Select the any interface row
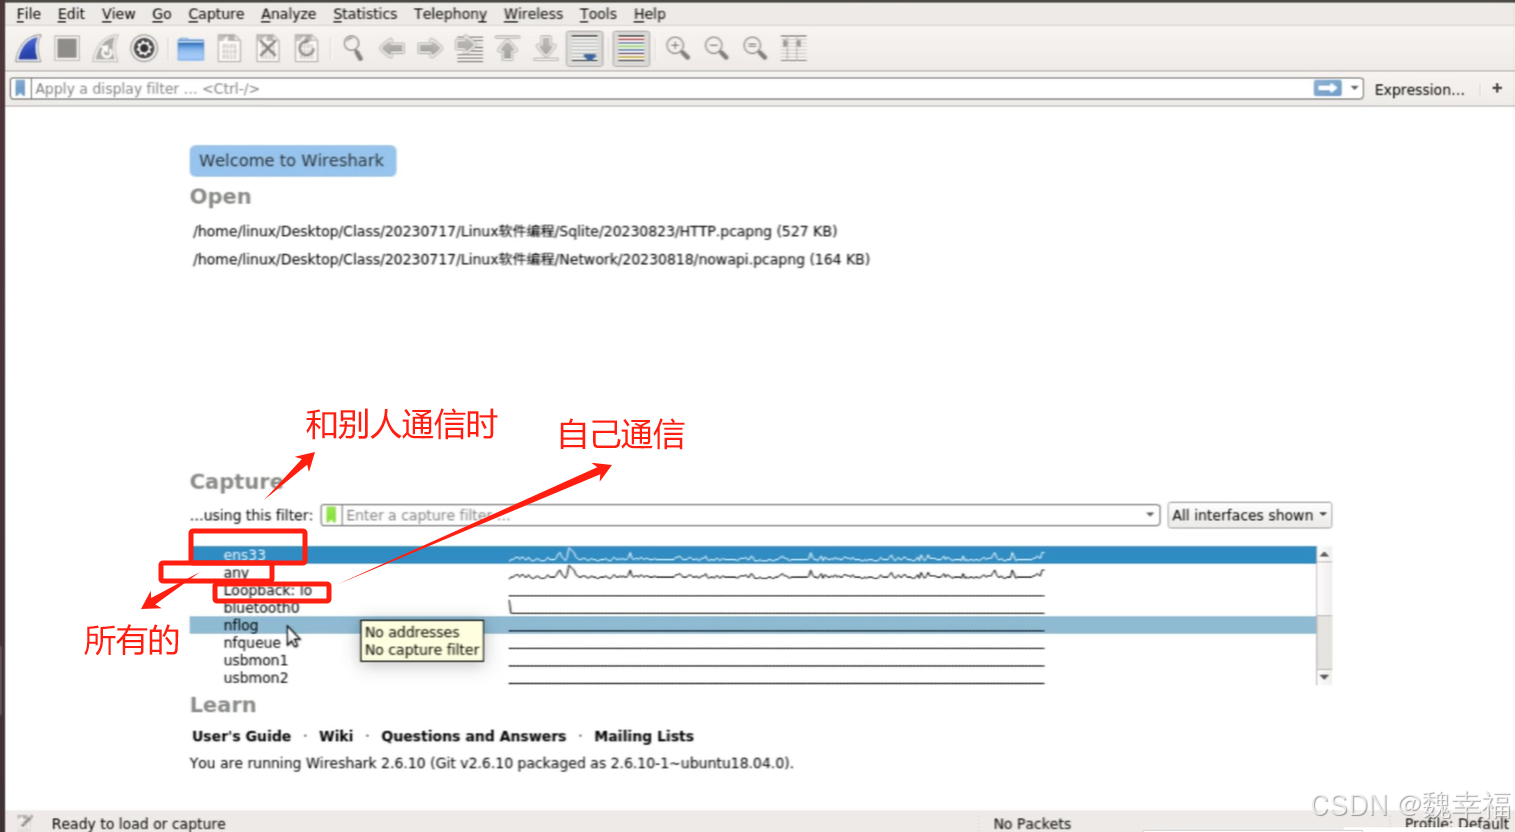The height and width of the screenshot is (832, 1515). 753,572
